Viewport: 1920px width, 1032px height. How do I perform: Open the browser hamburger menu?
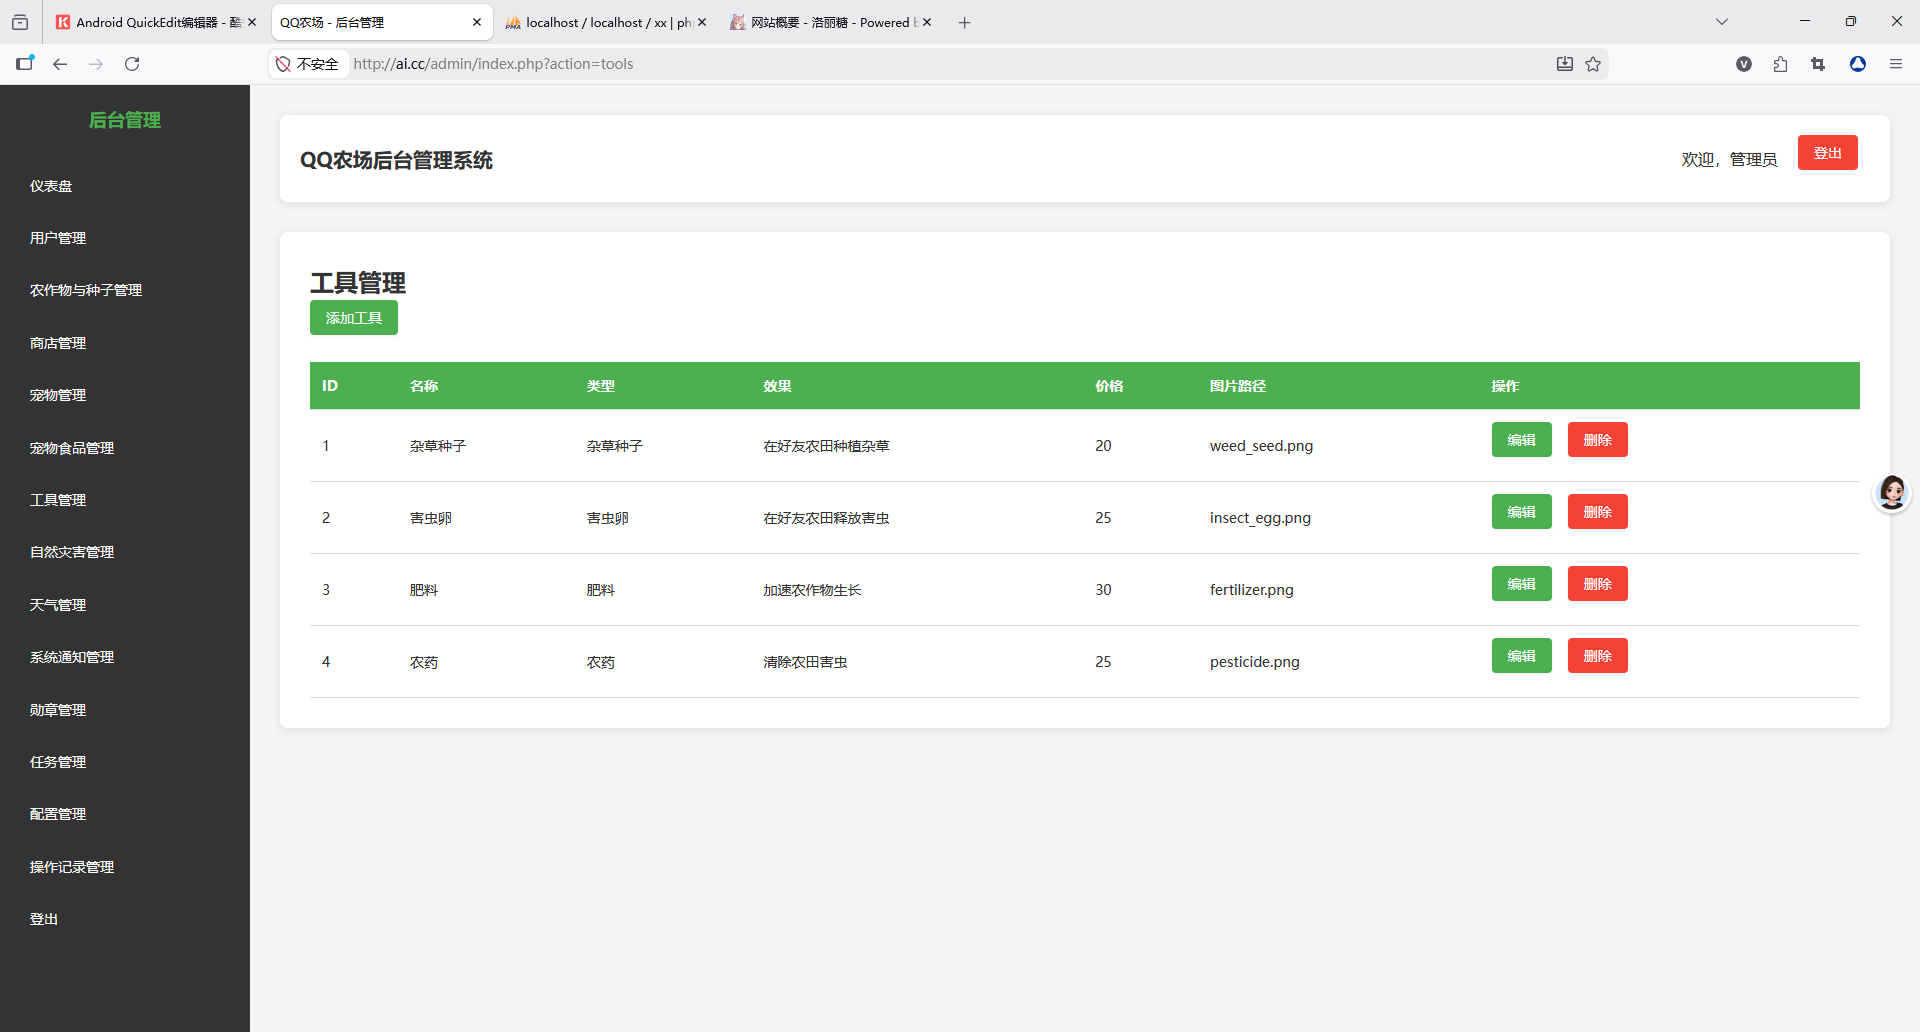tap(1895, 64)
